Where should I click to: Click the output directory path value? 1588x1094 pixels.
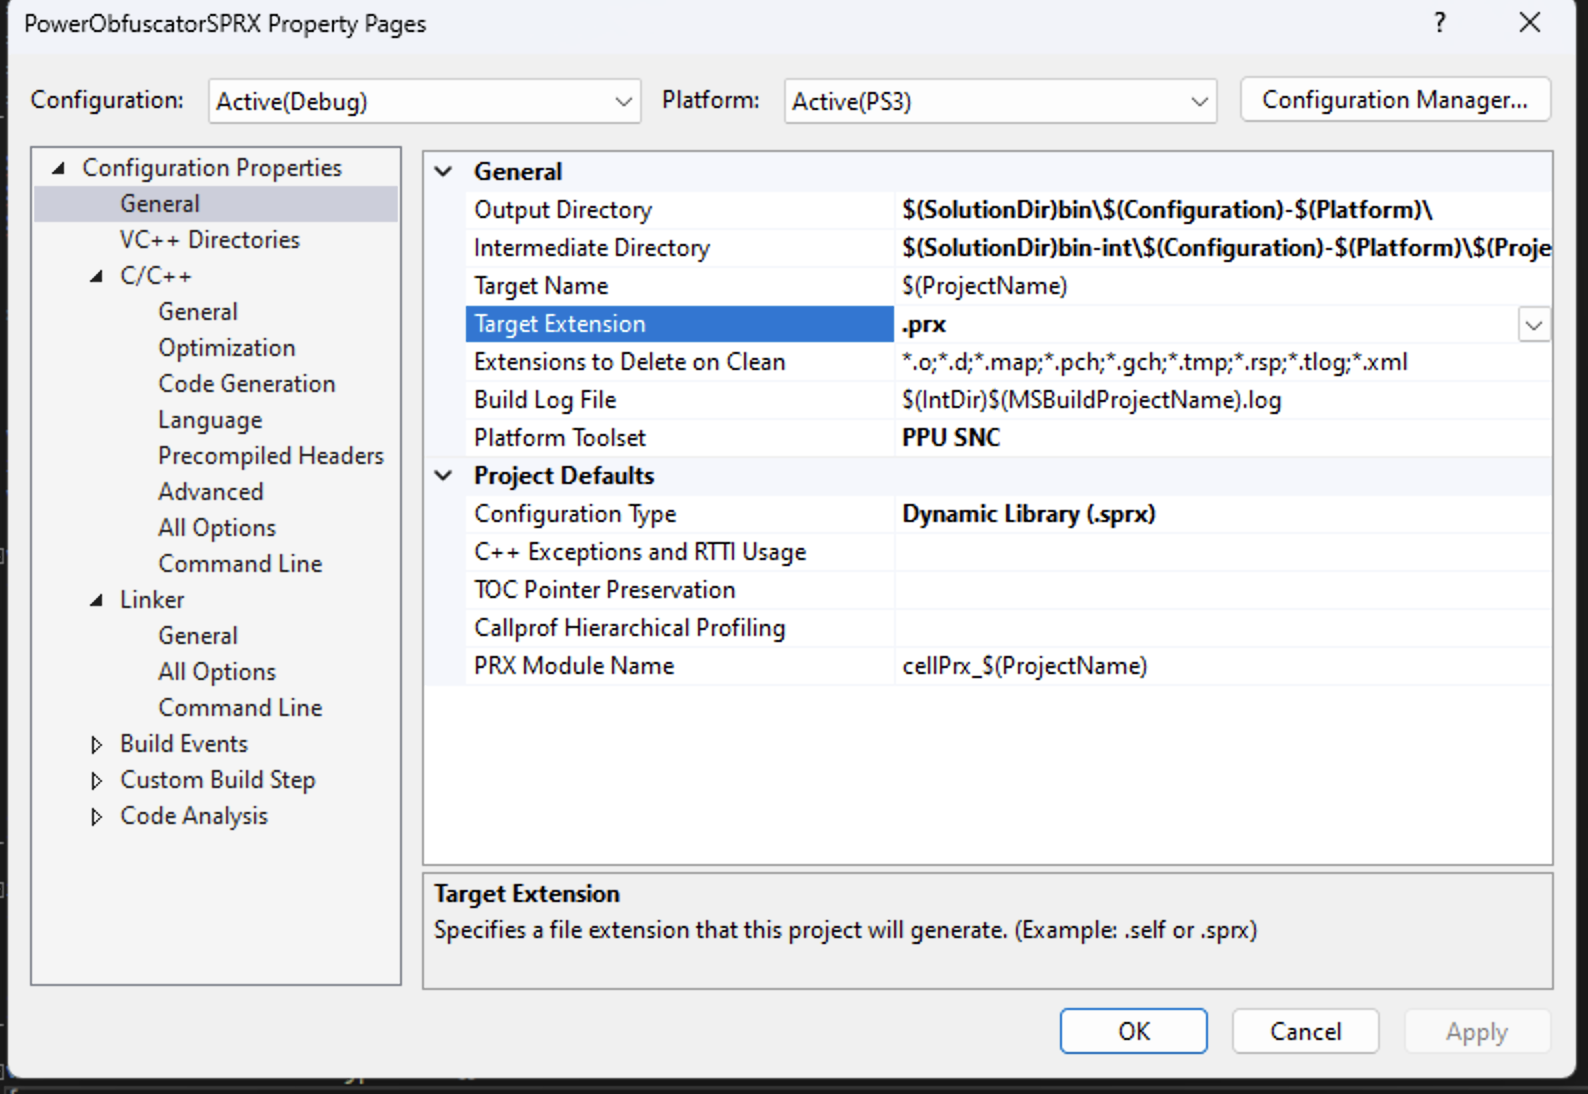click(x=1167, y=210)
